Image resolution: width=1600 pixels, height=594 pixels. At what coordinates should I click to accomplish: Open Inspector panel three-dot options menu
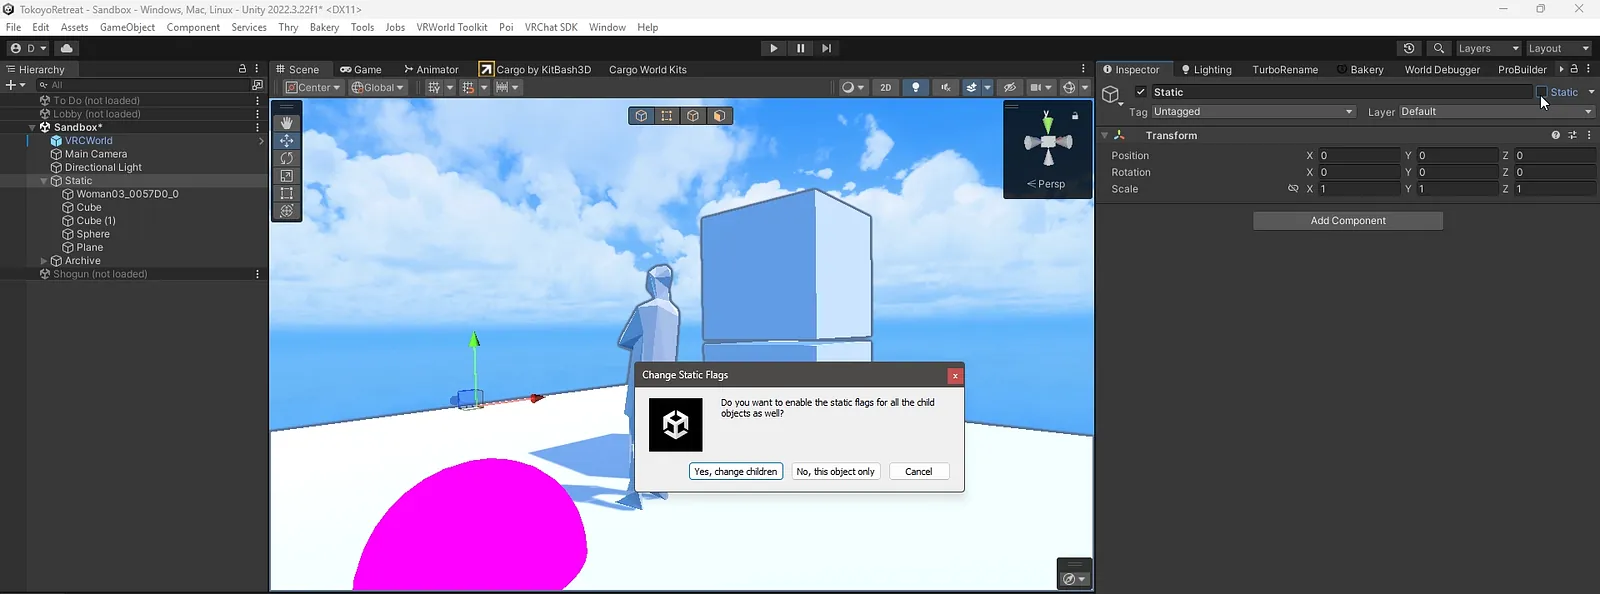pyautogui.click(x=1590, y=69)
